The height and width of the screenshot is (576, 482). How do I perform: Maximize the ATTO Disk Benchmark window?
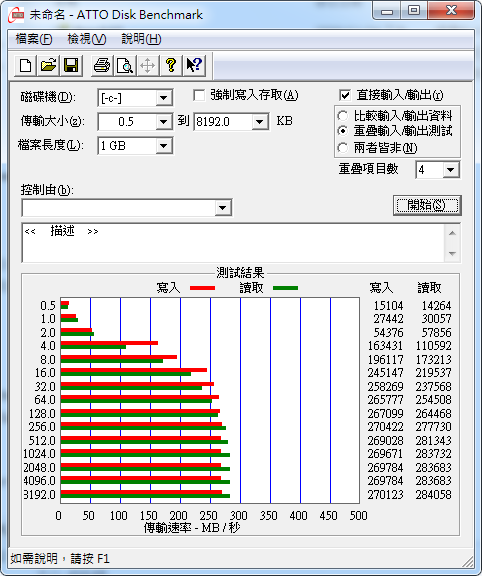(414, 11)
